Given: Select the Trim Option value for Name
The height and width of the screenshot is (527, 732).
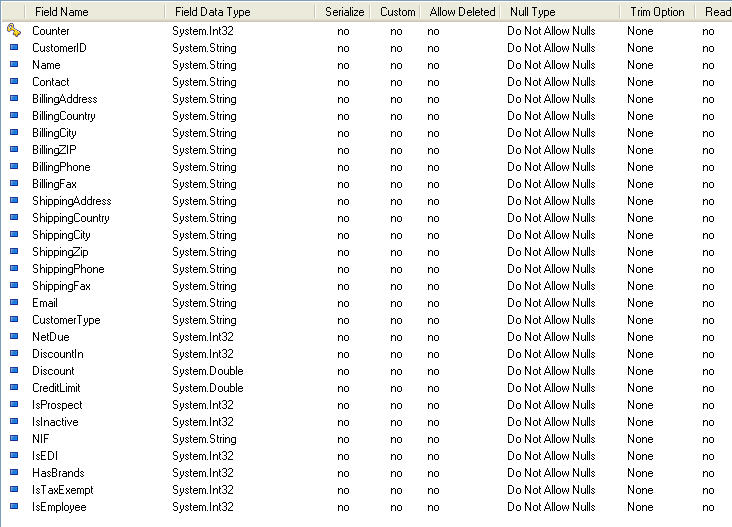Looking at the screenshot, I should pos(640,65).
